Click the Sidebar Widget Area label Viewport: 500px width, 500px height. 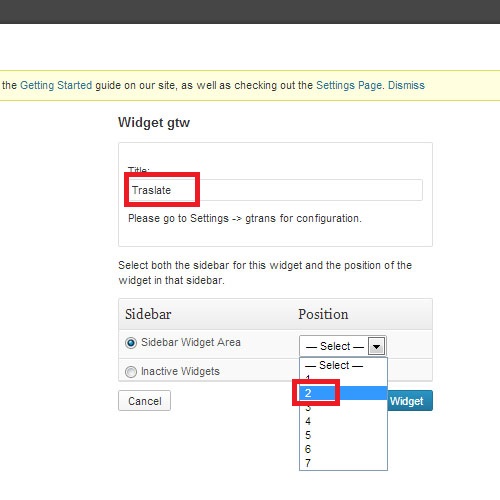191,342
